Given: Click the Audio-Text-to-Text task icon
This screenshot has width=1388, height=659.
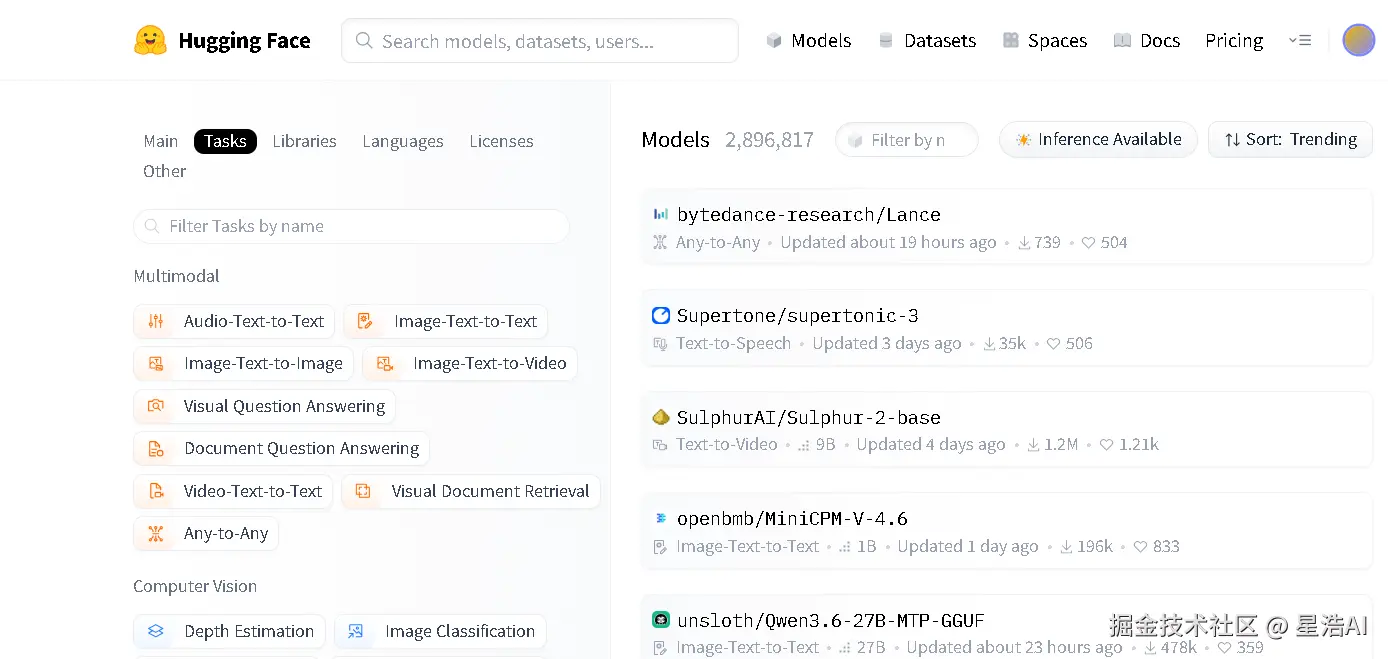Looking at the screenshot, I should pos(155,321).
